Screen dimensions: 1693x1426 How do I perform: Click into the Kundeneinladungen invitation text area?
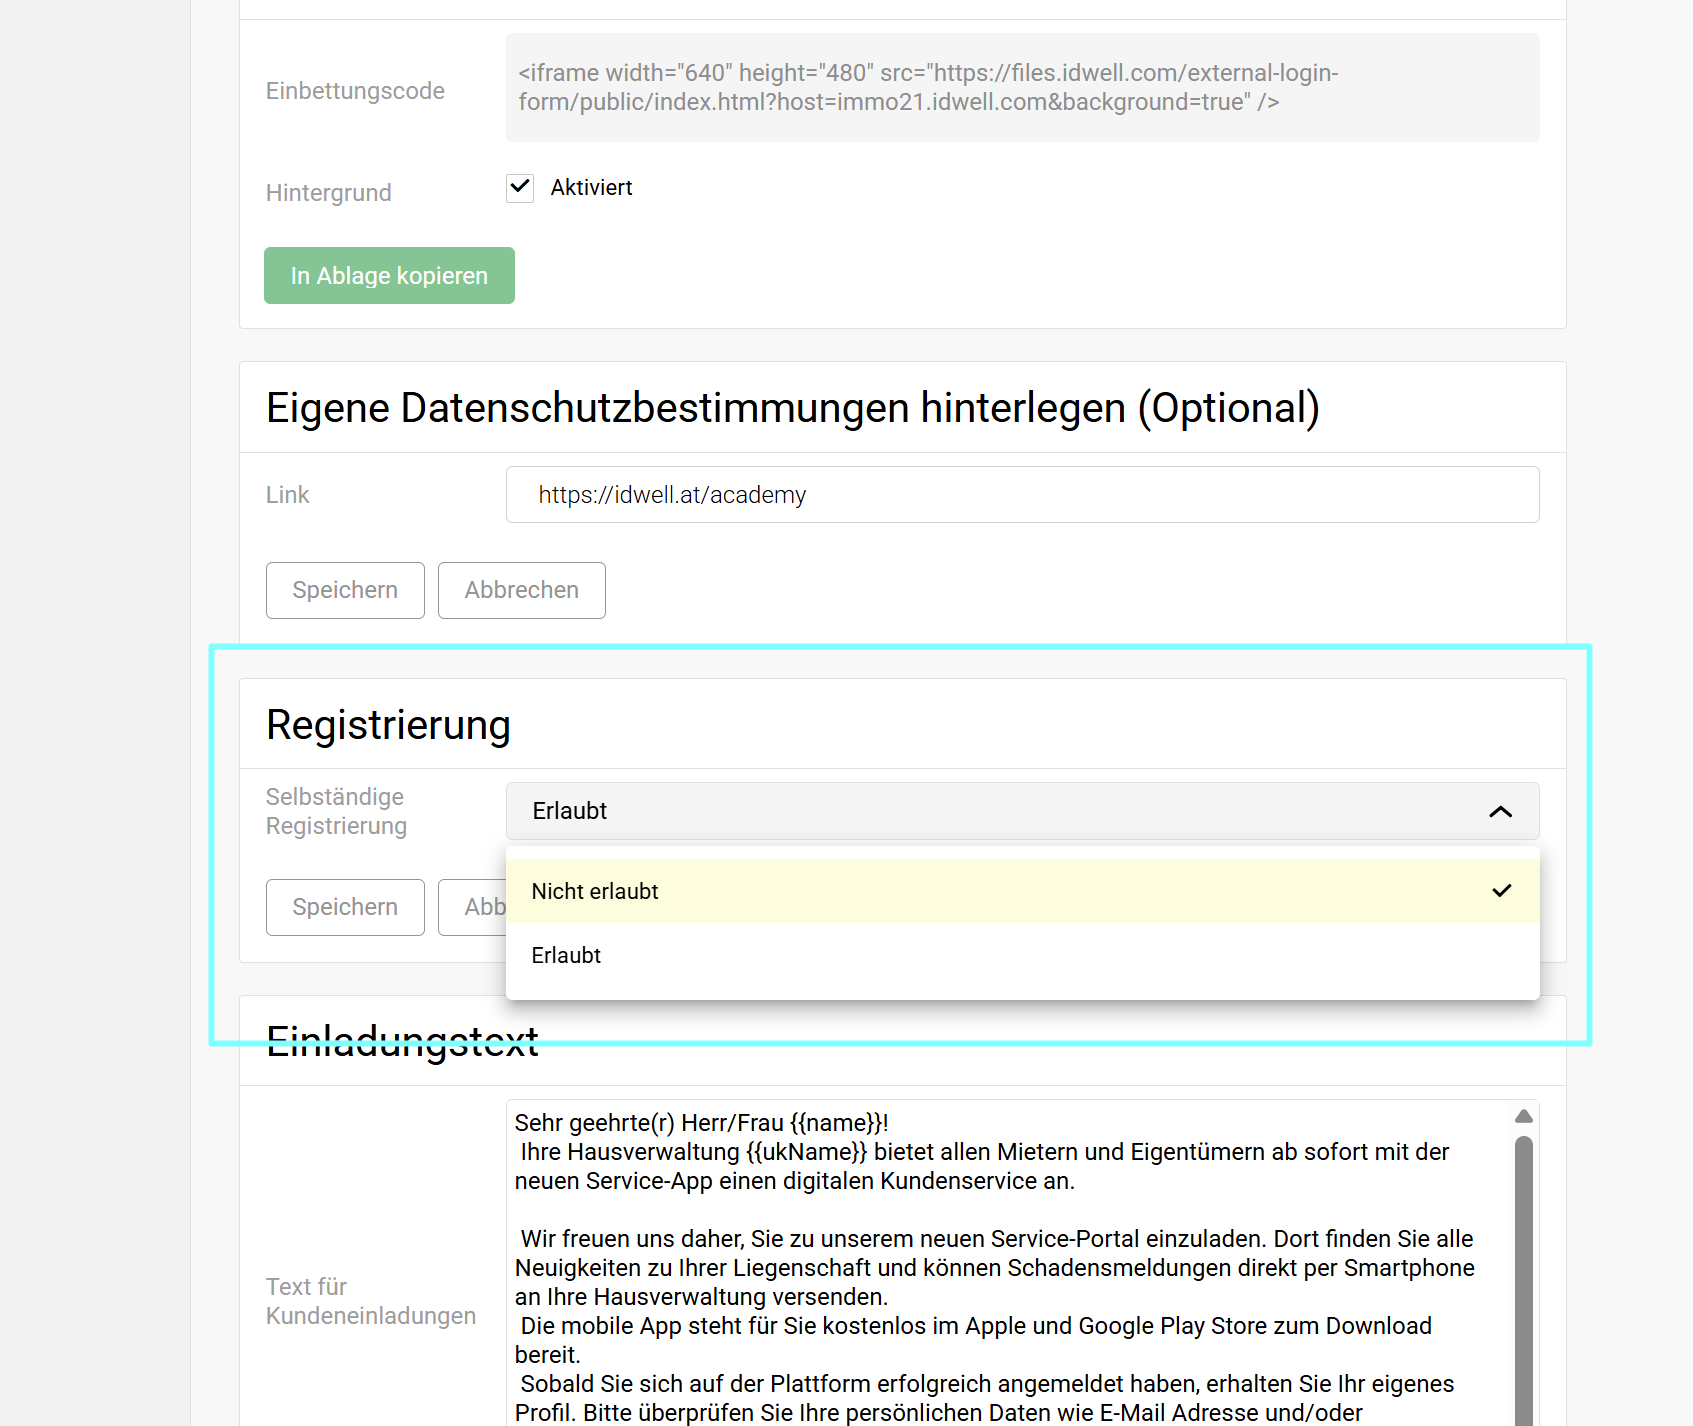pos(1000,1270)
